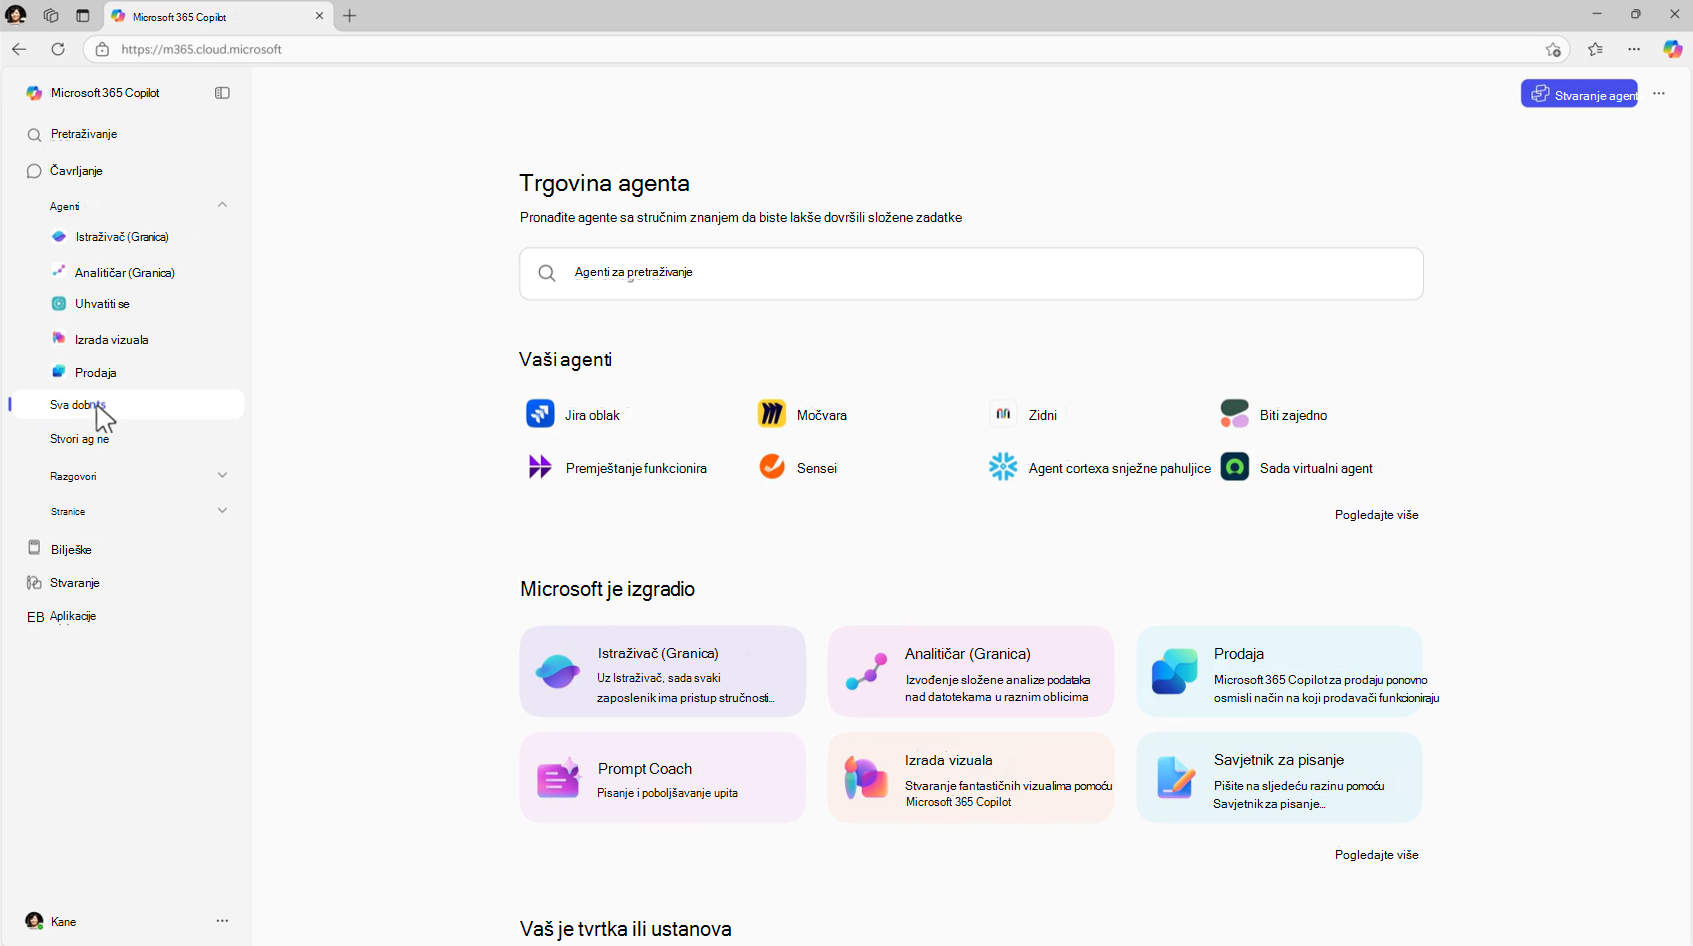Collapse the Agenti section chevron
The width and height of the screenshot is (1693, 946).
222,205
